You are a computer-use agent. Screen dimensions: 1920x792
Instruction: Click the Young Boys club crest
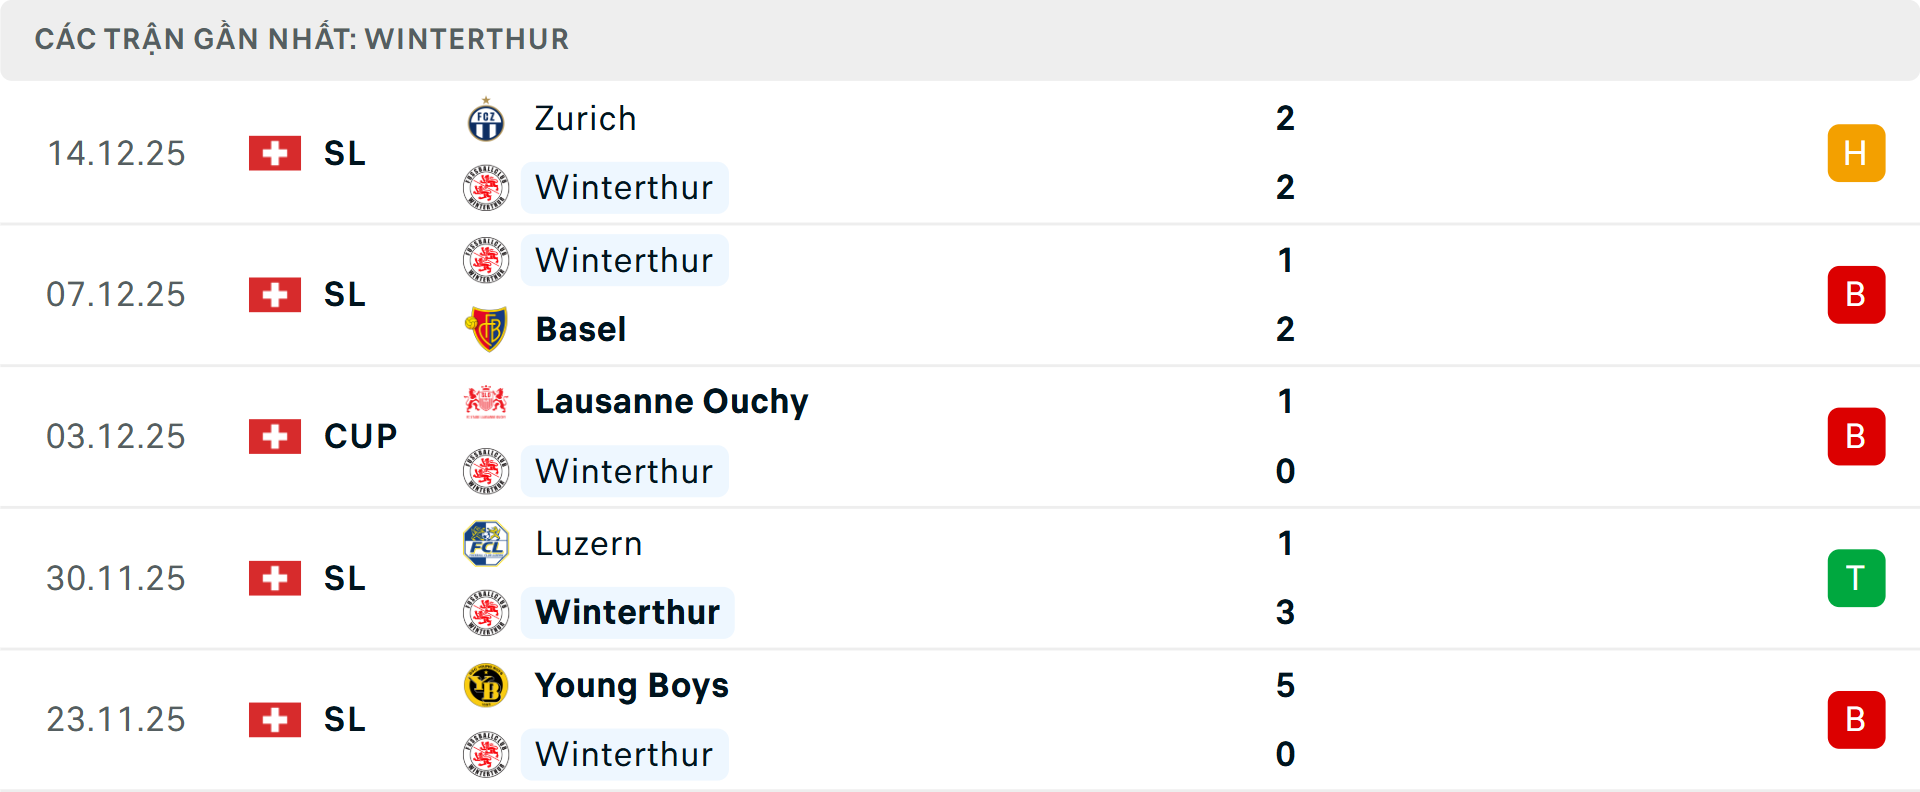[486, 686]
